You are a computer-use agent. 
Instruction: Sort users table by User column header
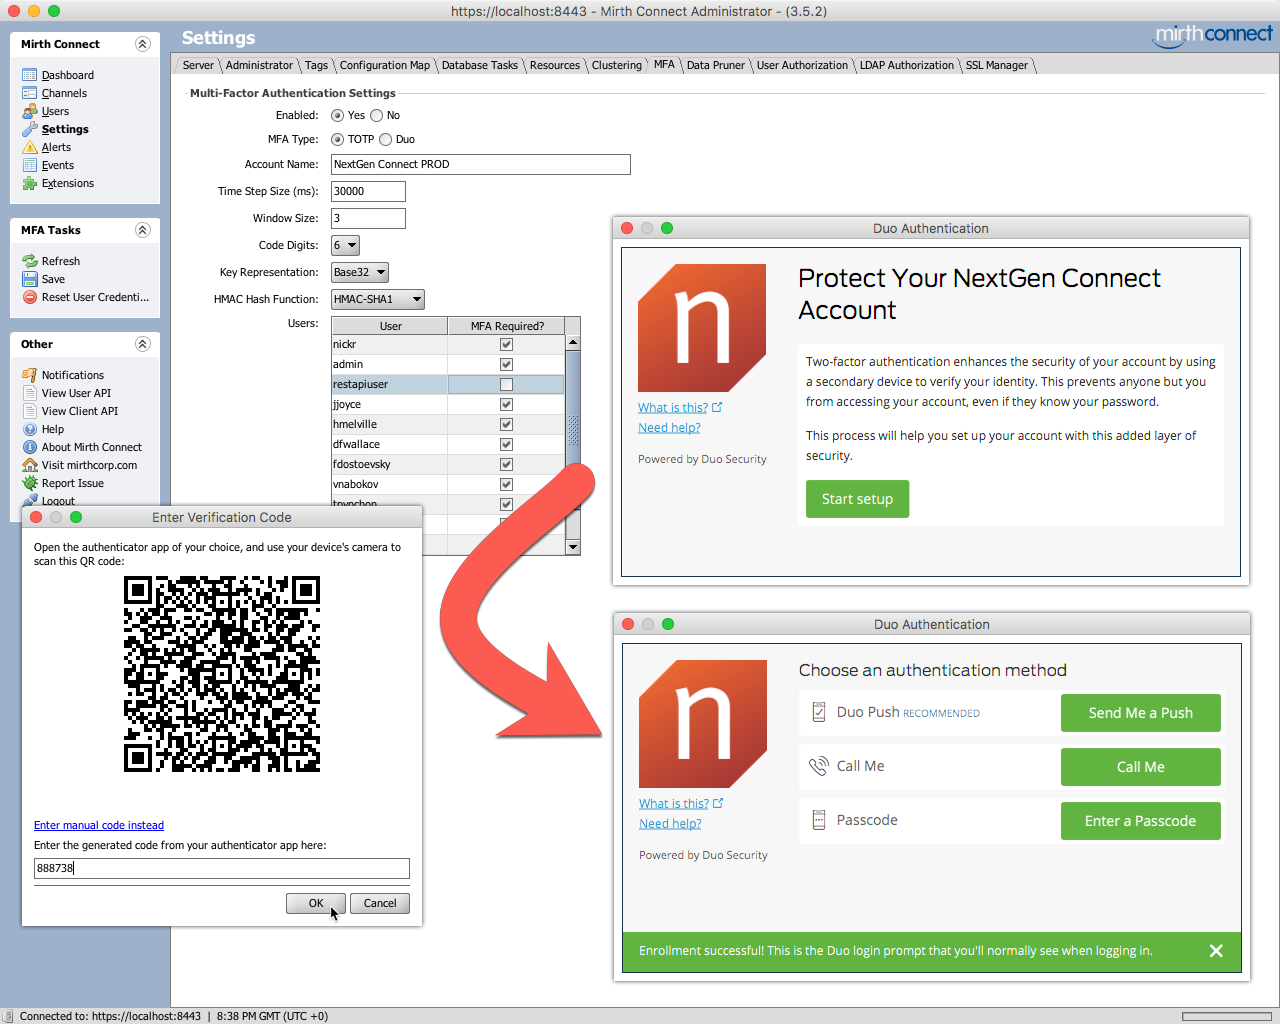[x=390, y=326]
